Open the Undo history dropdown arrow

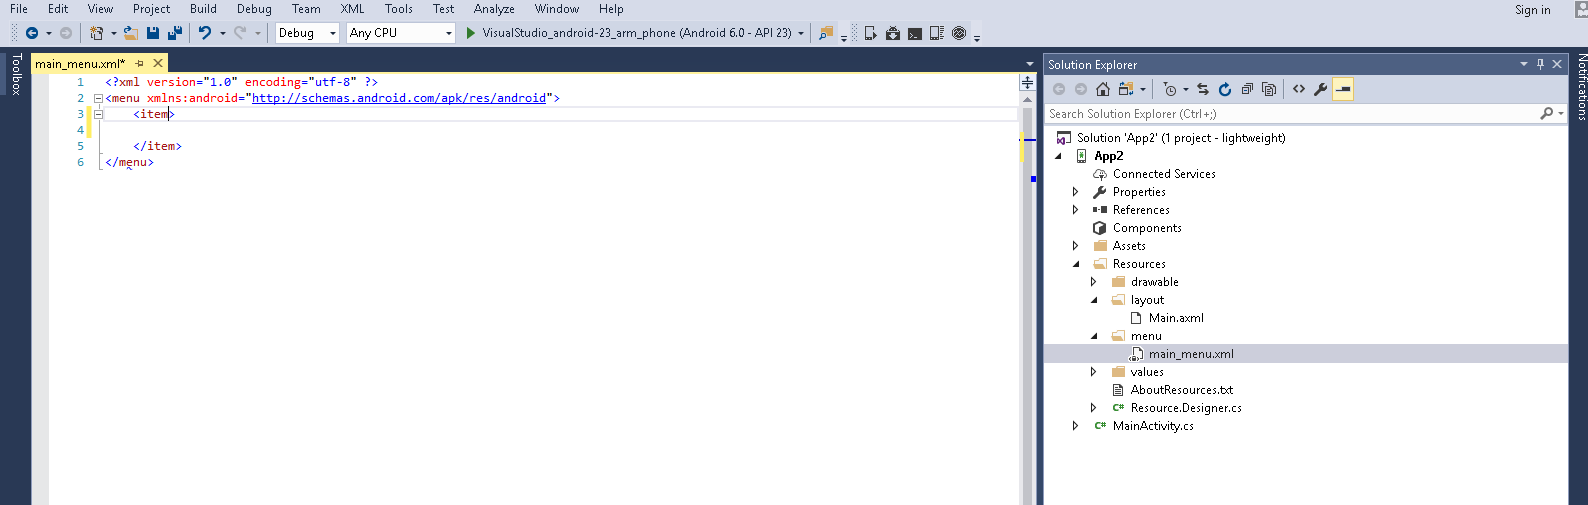pyautogui.click(x=222, y=33)
